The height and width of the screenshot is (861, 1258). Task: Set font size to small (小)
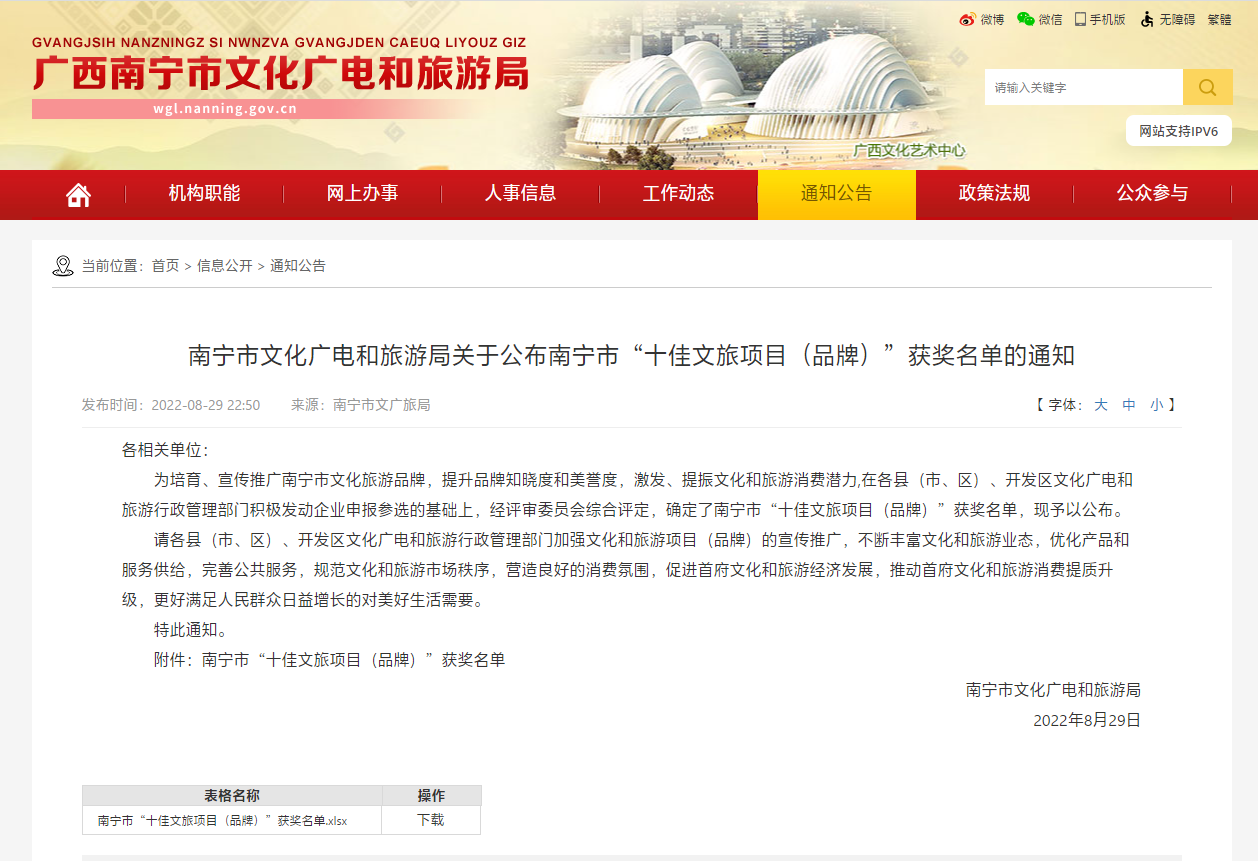coord(1156,405)
